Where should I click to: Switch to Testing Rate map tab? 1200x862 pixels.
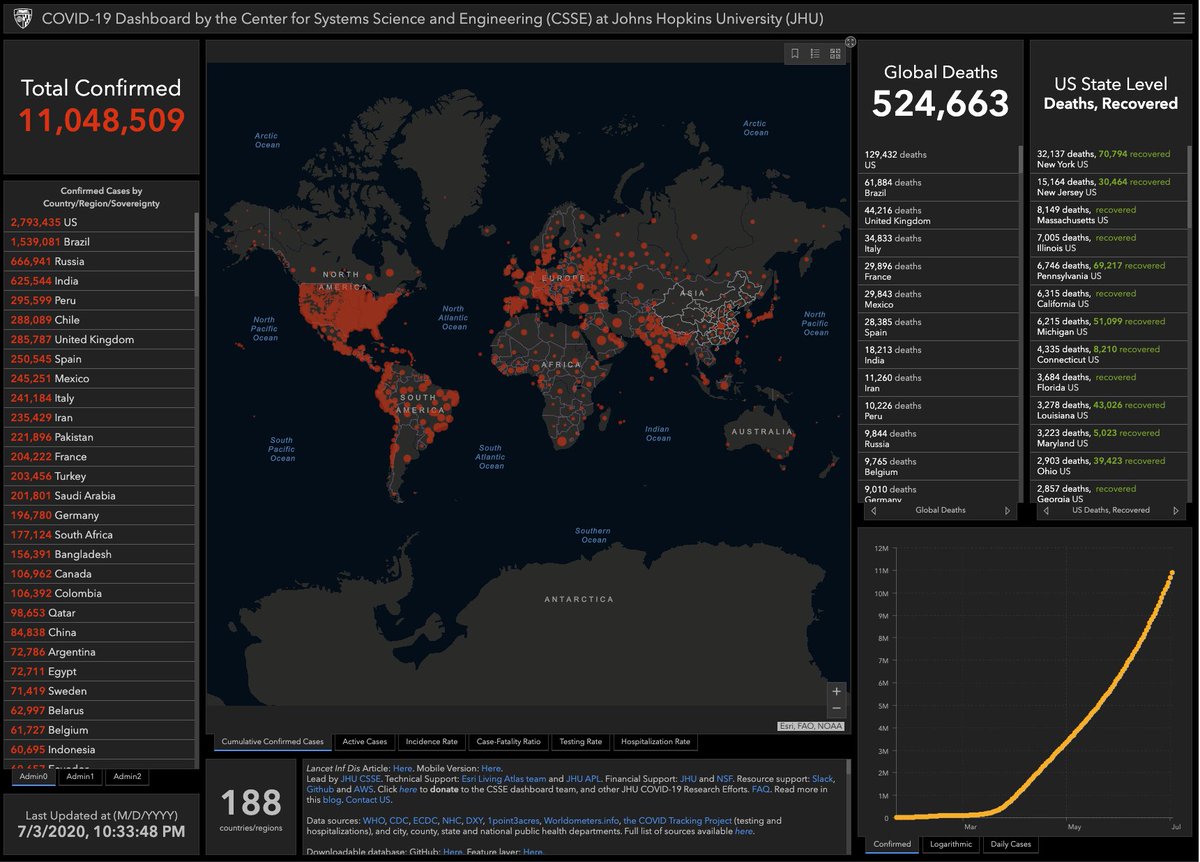[580, 742]
